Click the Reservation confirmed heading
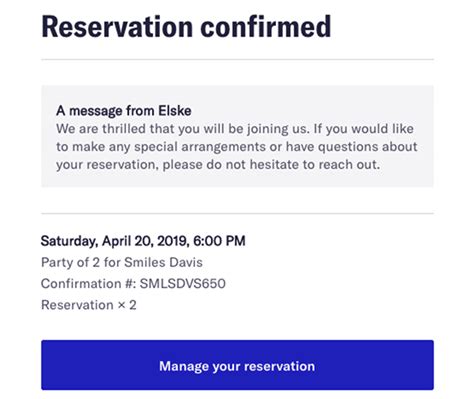Image resolution: width=474 pixels, height=399 pixels. [186, 27]
